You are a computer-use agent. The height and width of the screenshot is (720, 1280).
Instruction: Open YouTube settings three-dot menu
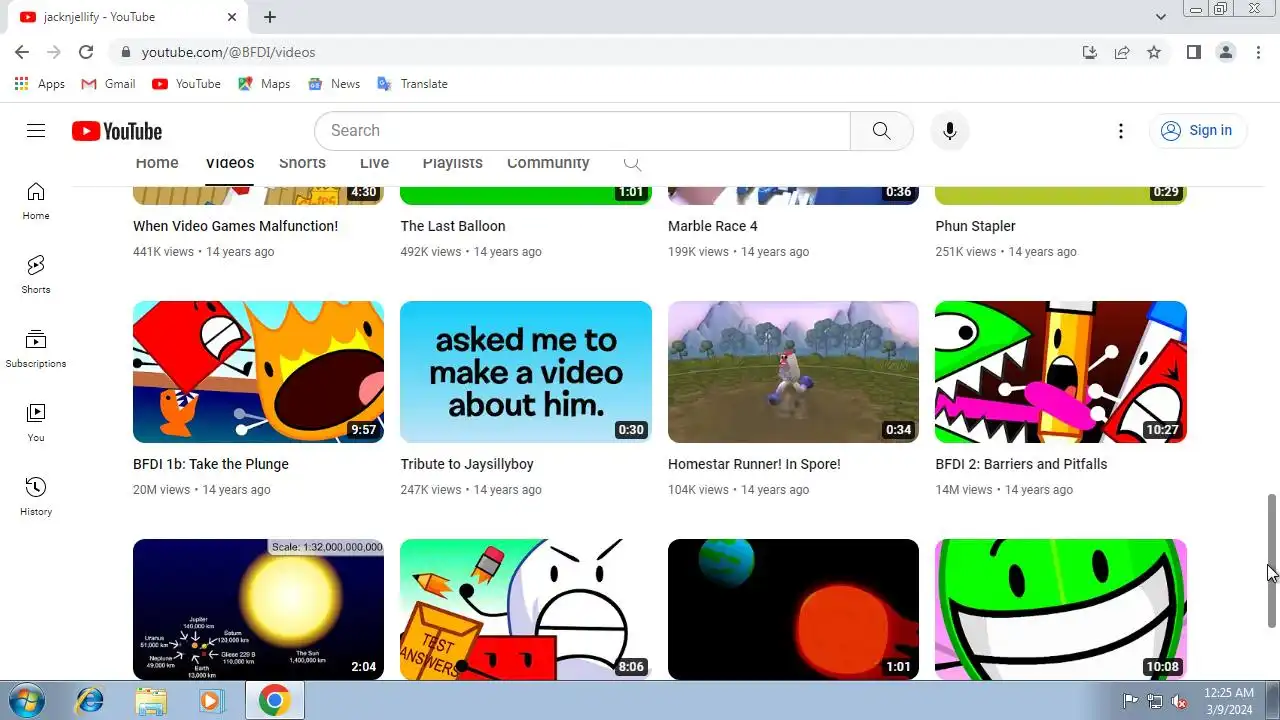tap(1121, 131)
